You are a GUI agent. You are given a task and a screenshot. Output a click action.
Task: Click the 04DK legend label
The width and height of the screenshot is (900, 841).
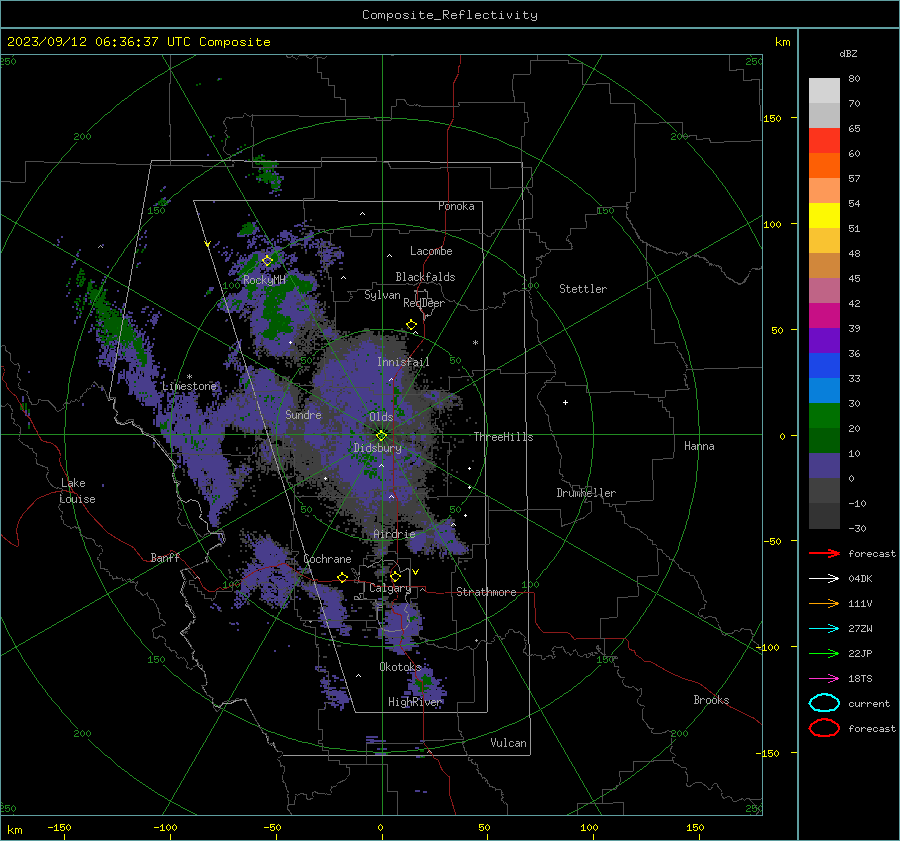pyautogui.click(x=860, y=579)
